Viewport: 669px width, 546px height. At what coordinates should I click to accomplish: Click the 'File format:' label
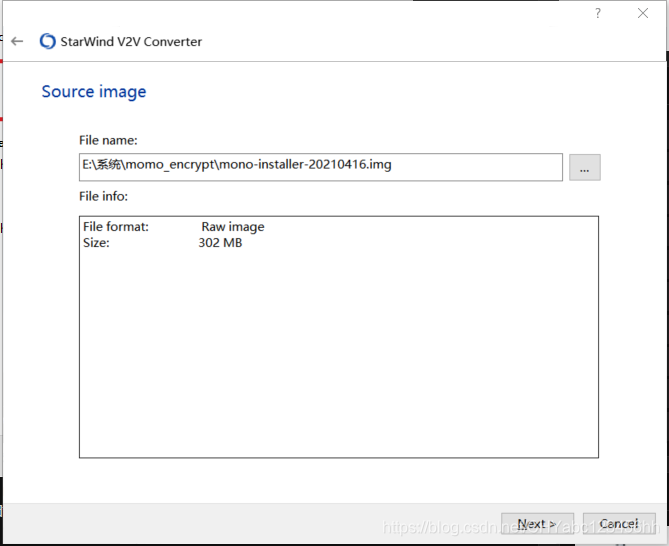(x=116, y=227)
